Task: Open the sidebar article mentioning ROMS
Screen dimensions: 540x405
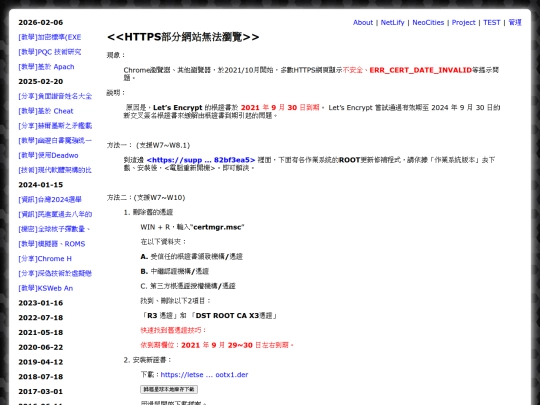Action: point(52,244)
